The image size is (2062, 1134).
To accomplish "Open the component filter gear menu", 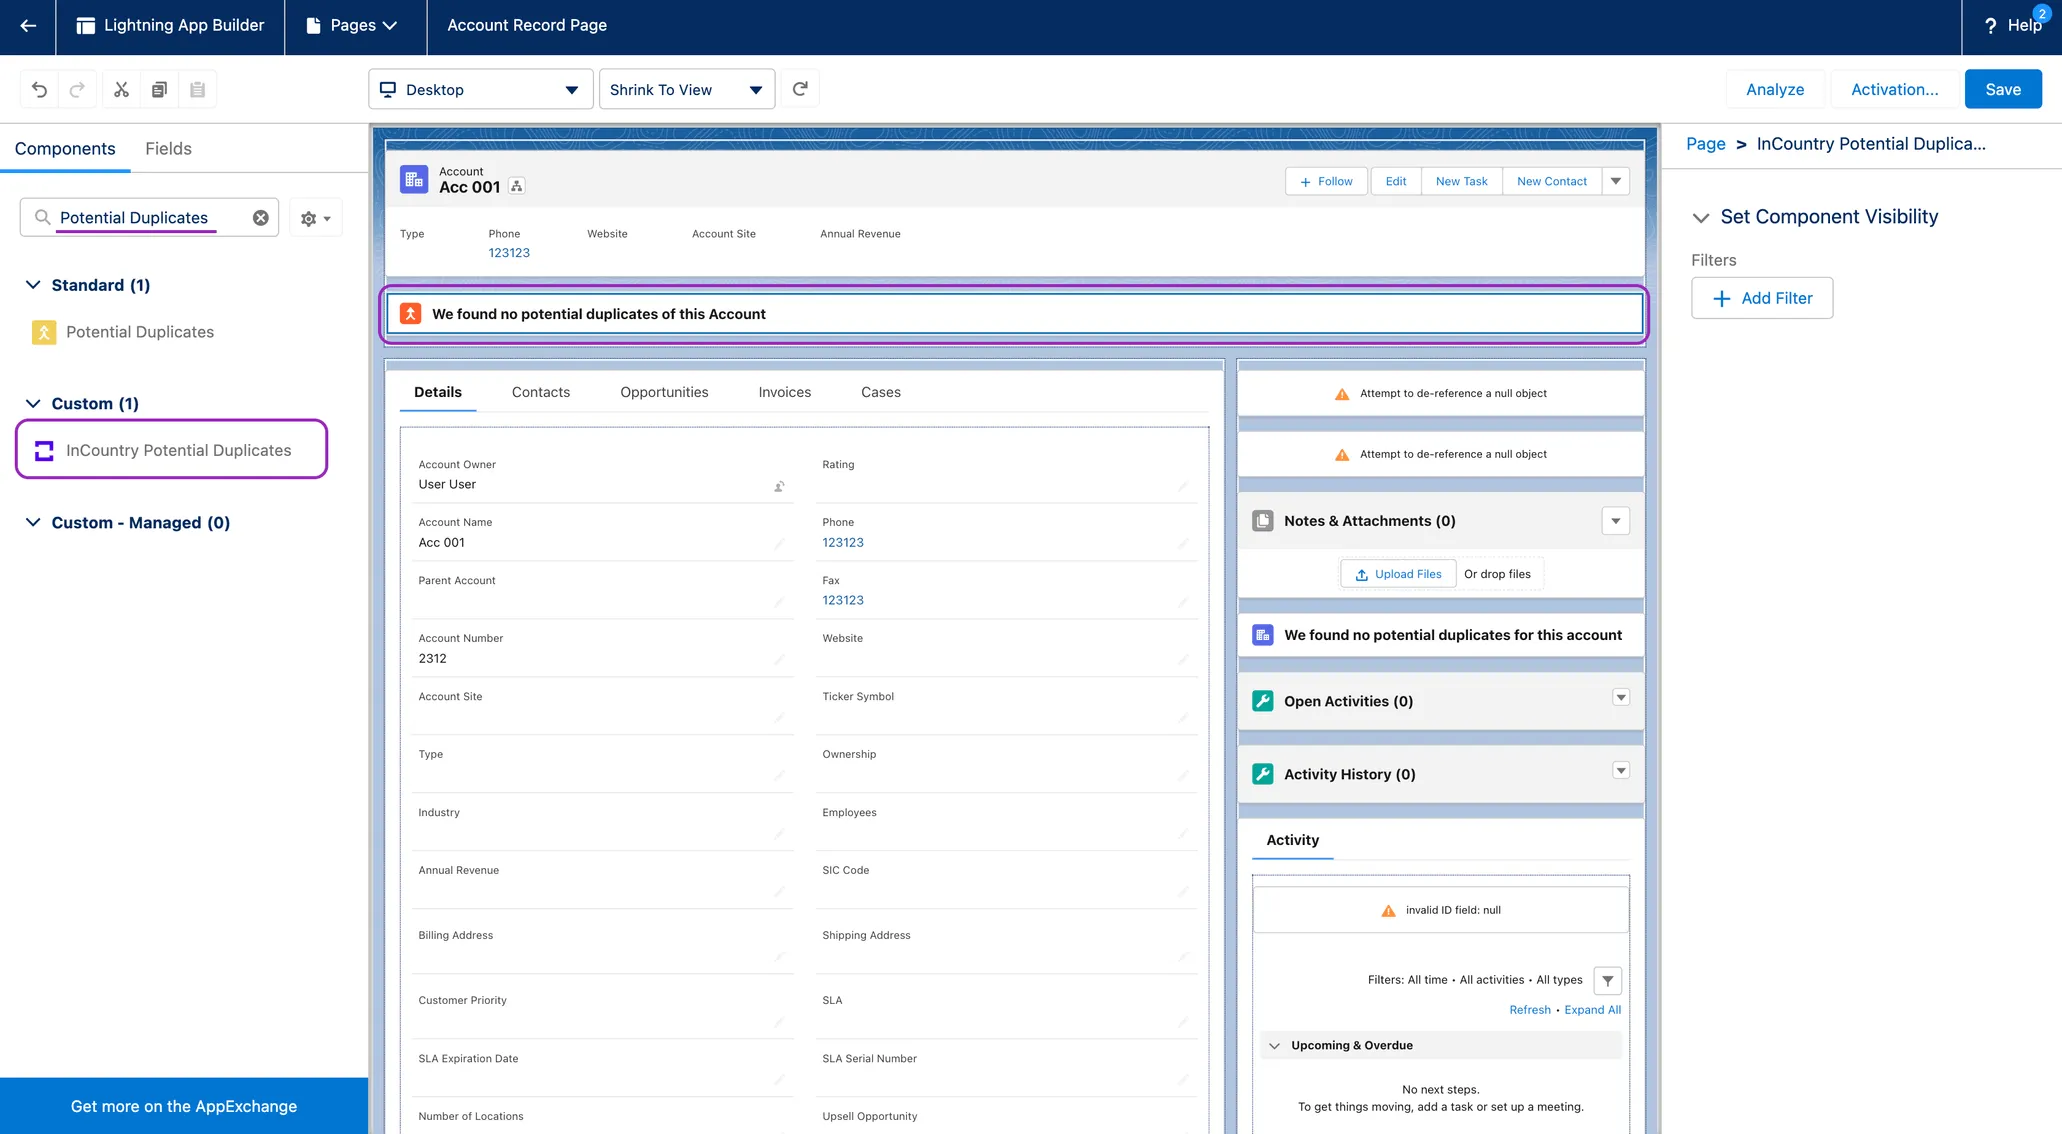I will pyautogui.click(x=315, y=218).
